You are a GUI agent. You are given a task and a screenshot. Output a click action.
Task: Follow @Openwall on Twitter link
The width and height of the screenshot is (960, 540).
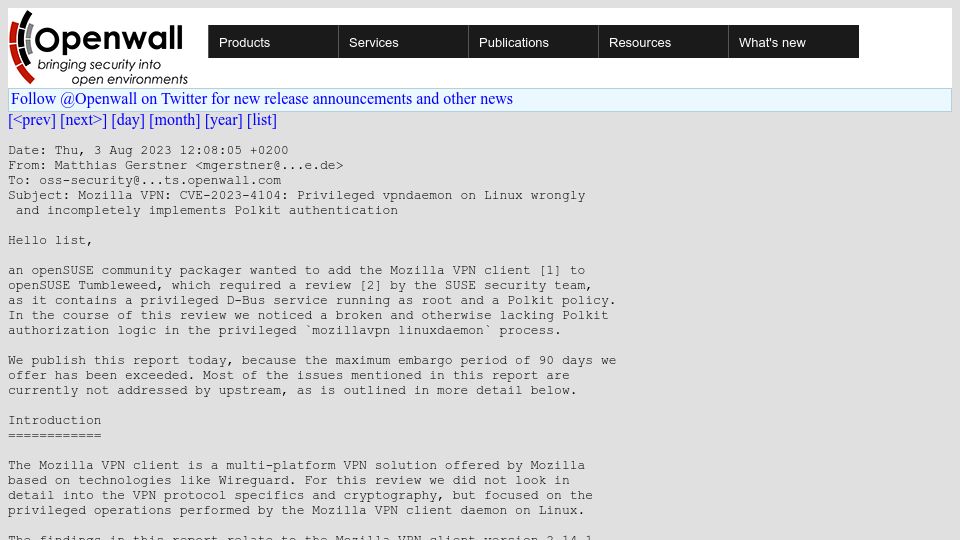(x=261, y=99)
